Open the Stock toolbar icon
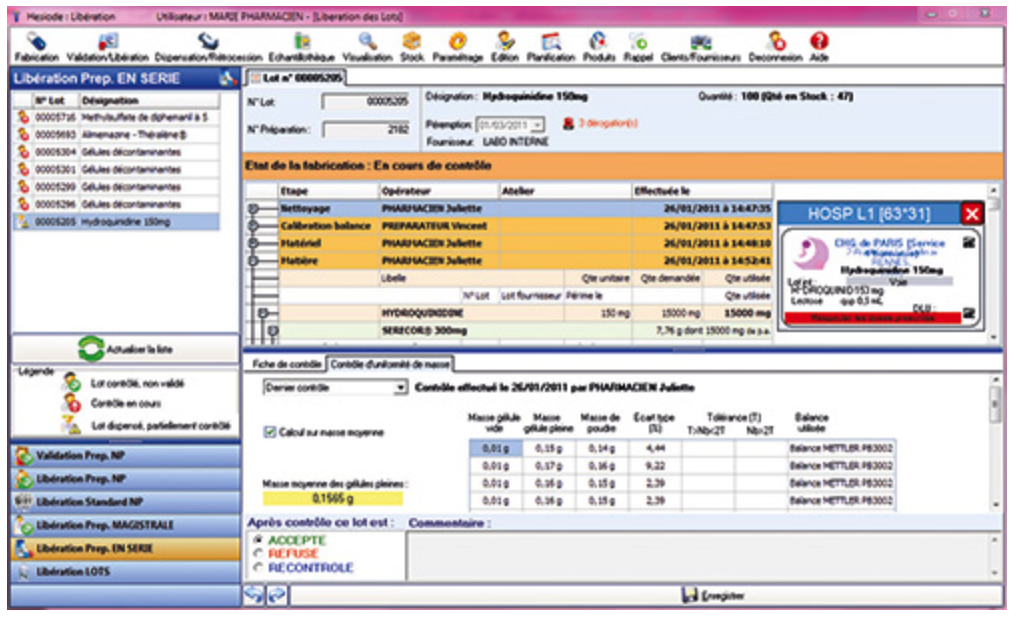 (411, 45)
